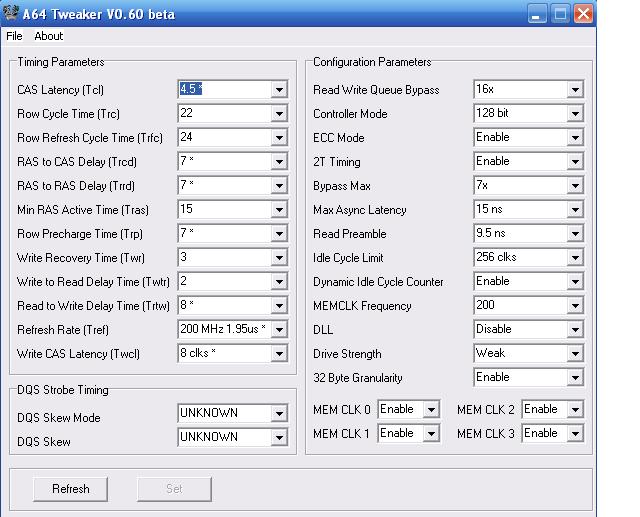Image resolution: width=640 pixels, height=517 pixels.
Task: Expand the MEM CLK 3 dropdown
Action: [x=575, y=433]
